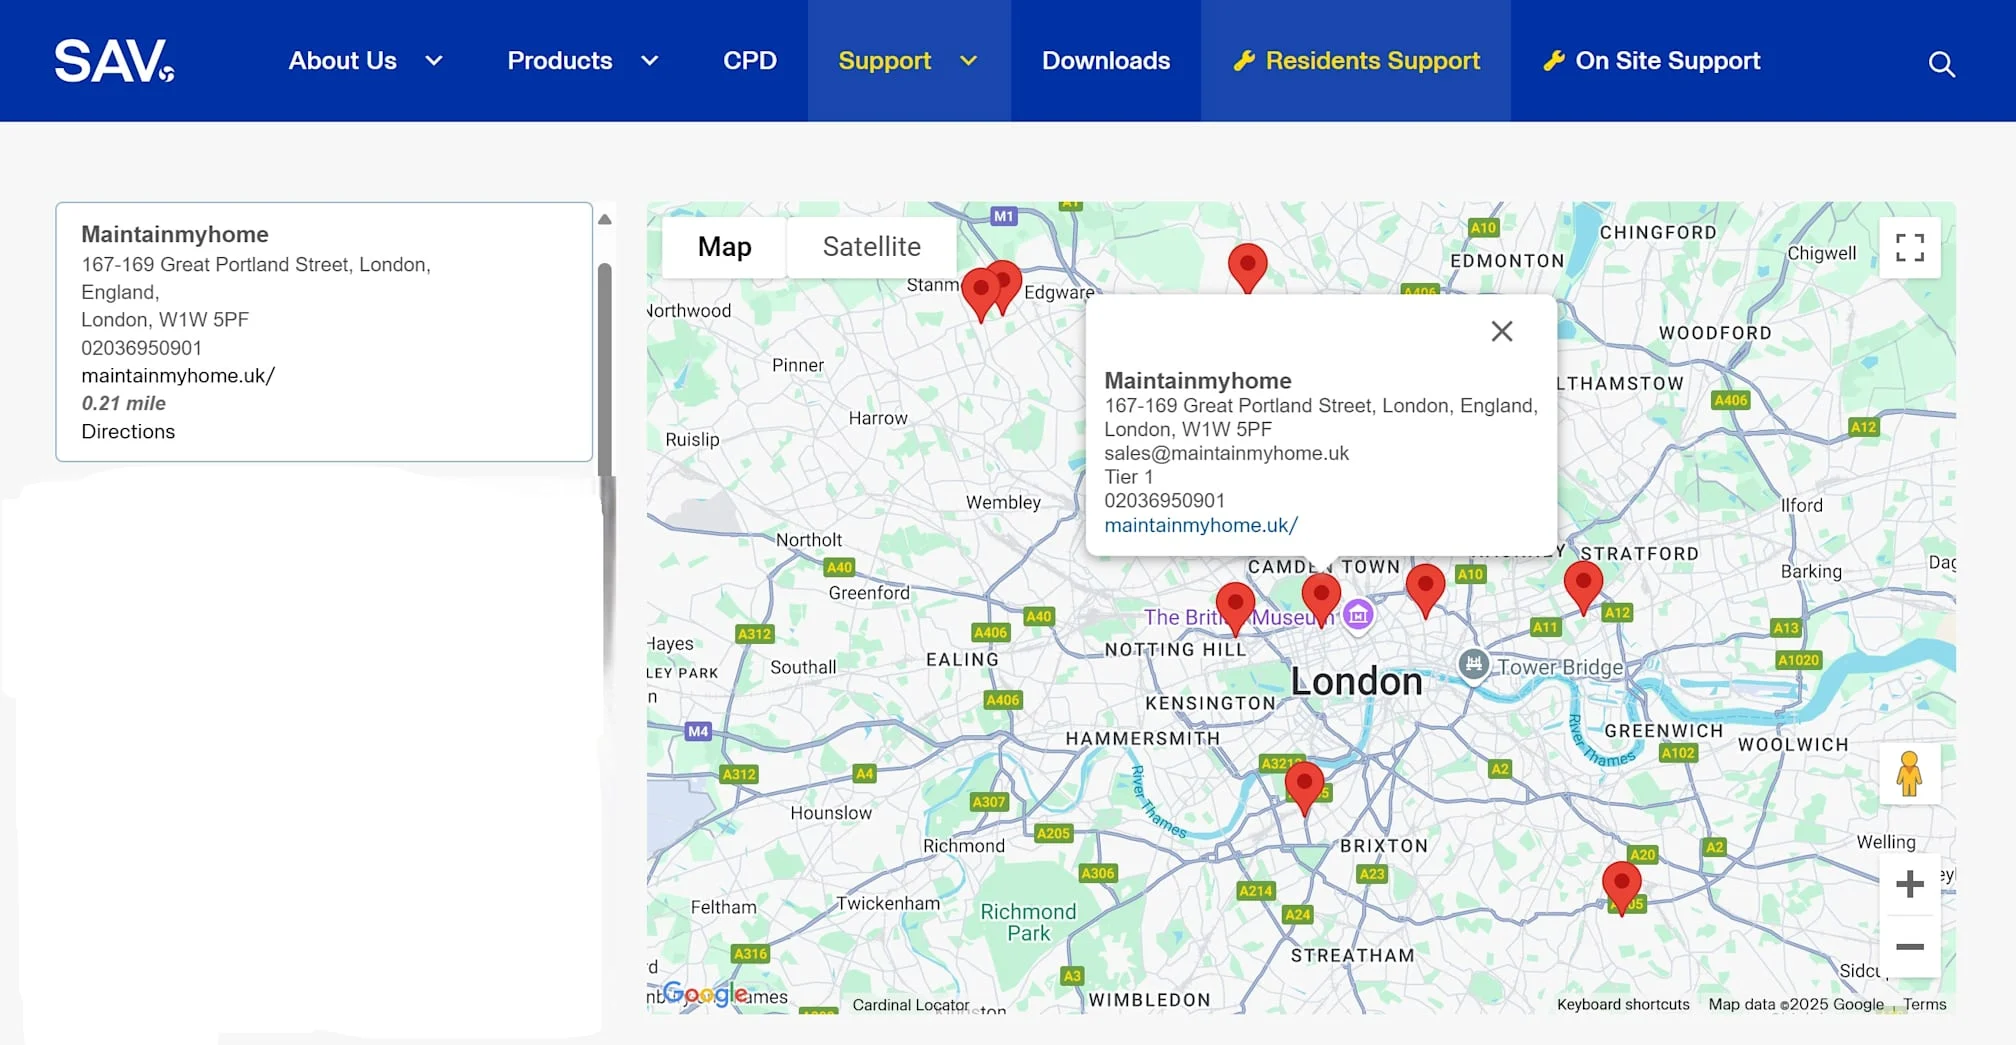
Task: Click the red marker near Brixton
Action: click(1304, 788)
